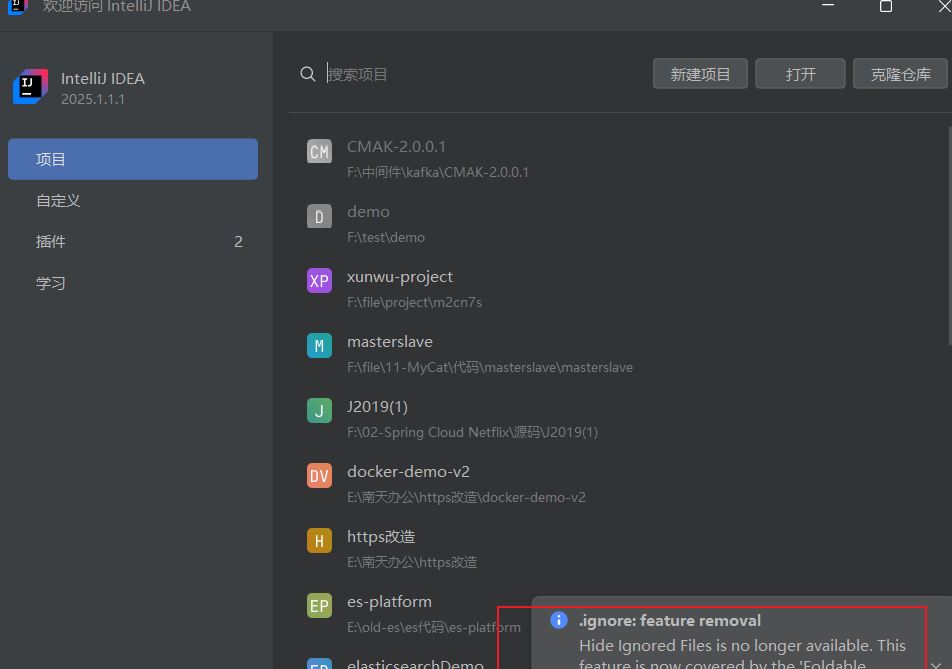
Task: Open the 学习 section
Action: click(133, 283)
